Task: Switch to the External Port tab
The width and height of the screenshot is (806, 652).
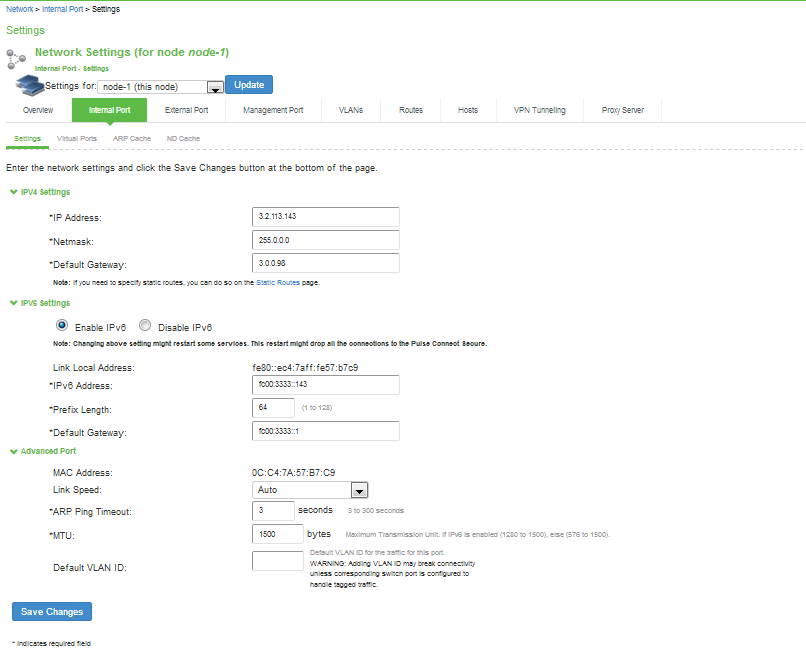Action: click(x=186, y=110)
